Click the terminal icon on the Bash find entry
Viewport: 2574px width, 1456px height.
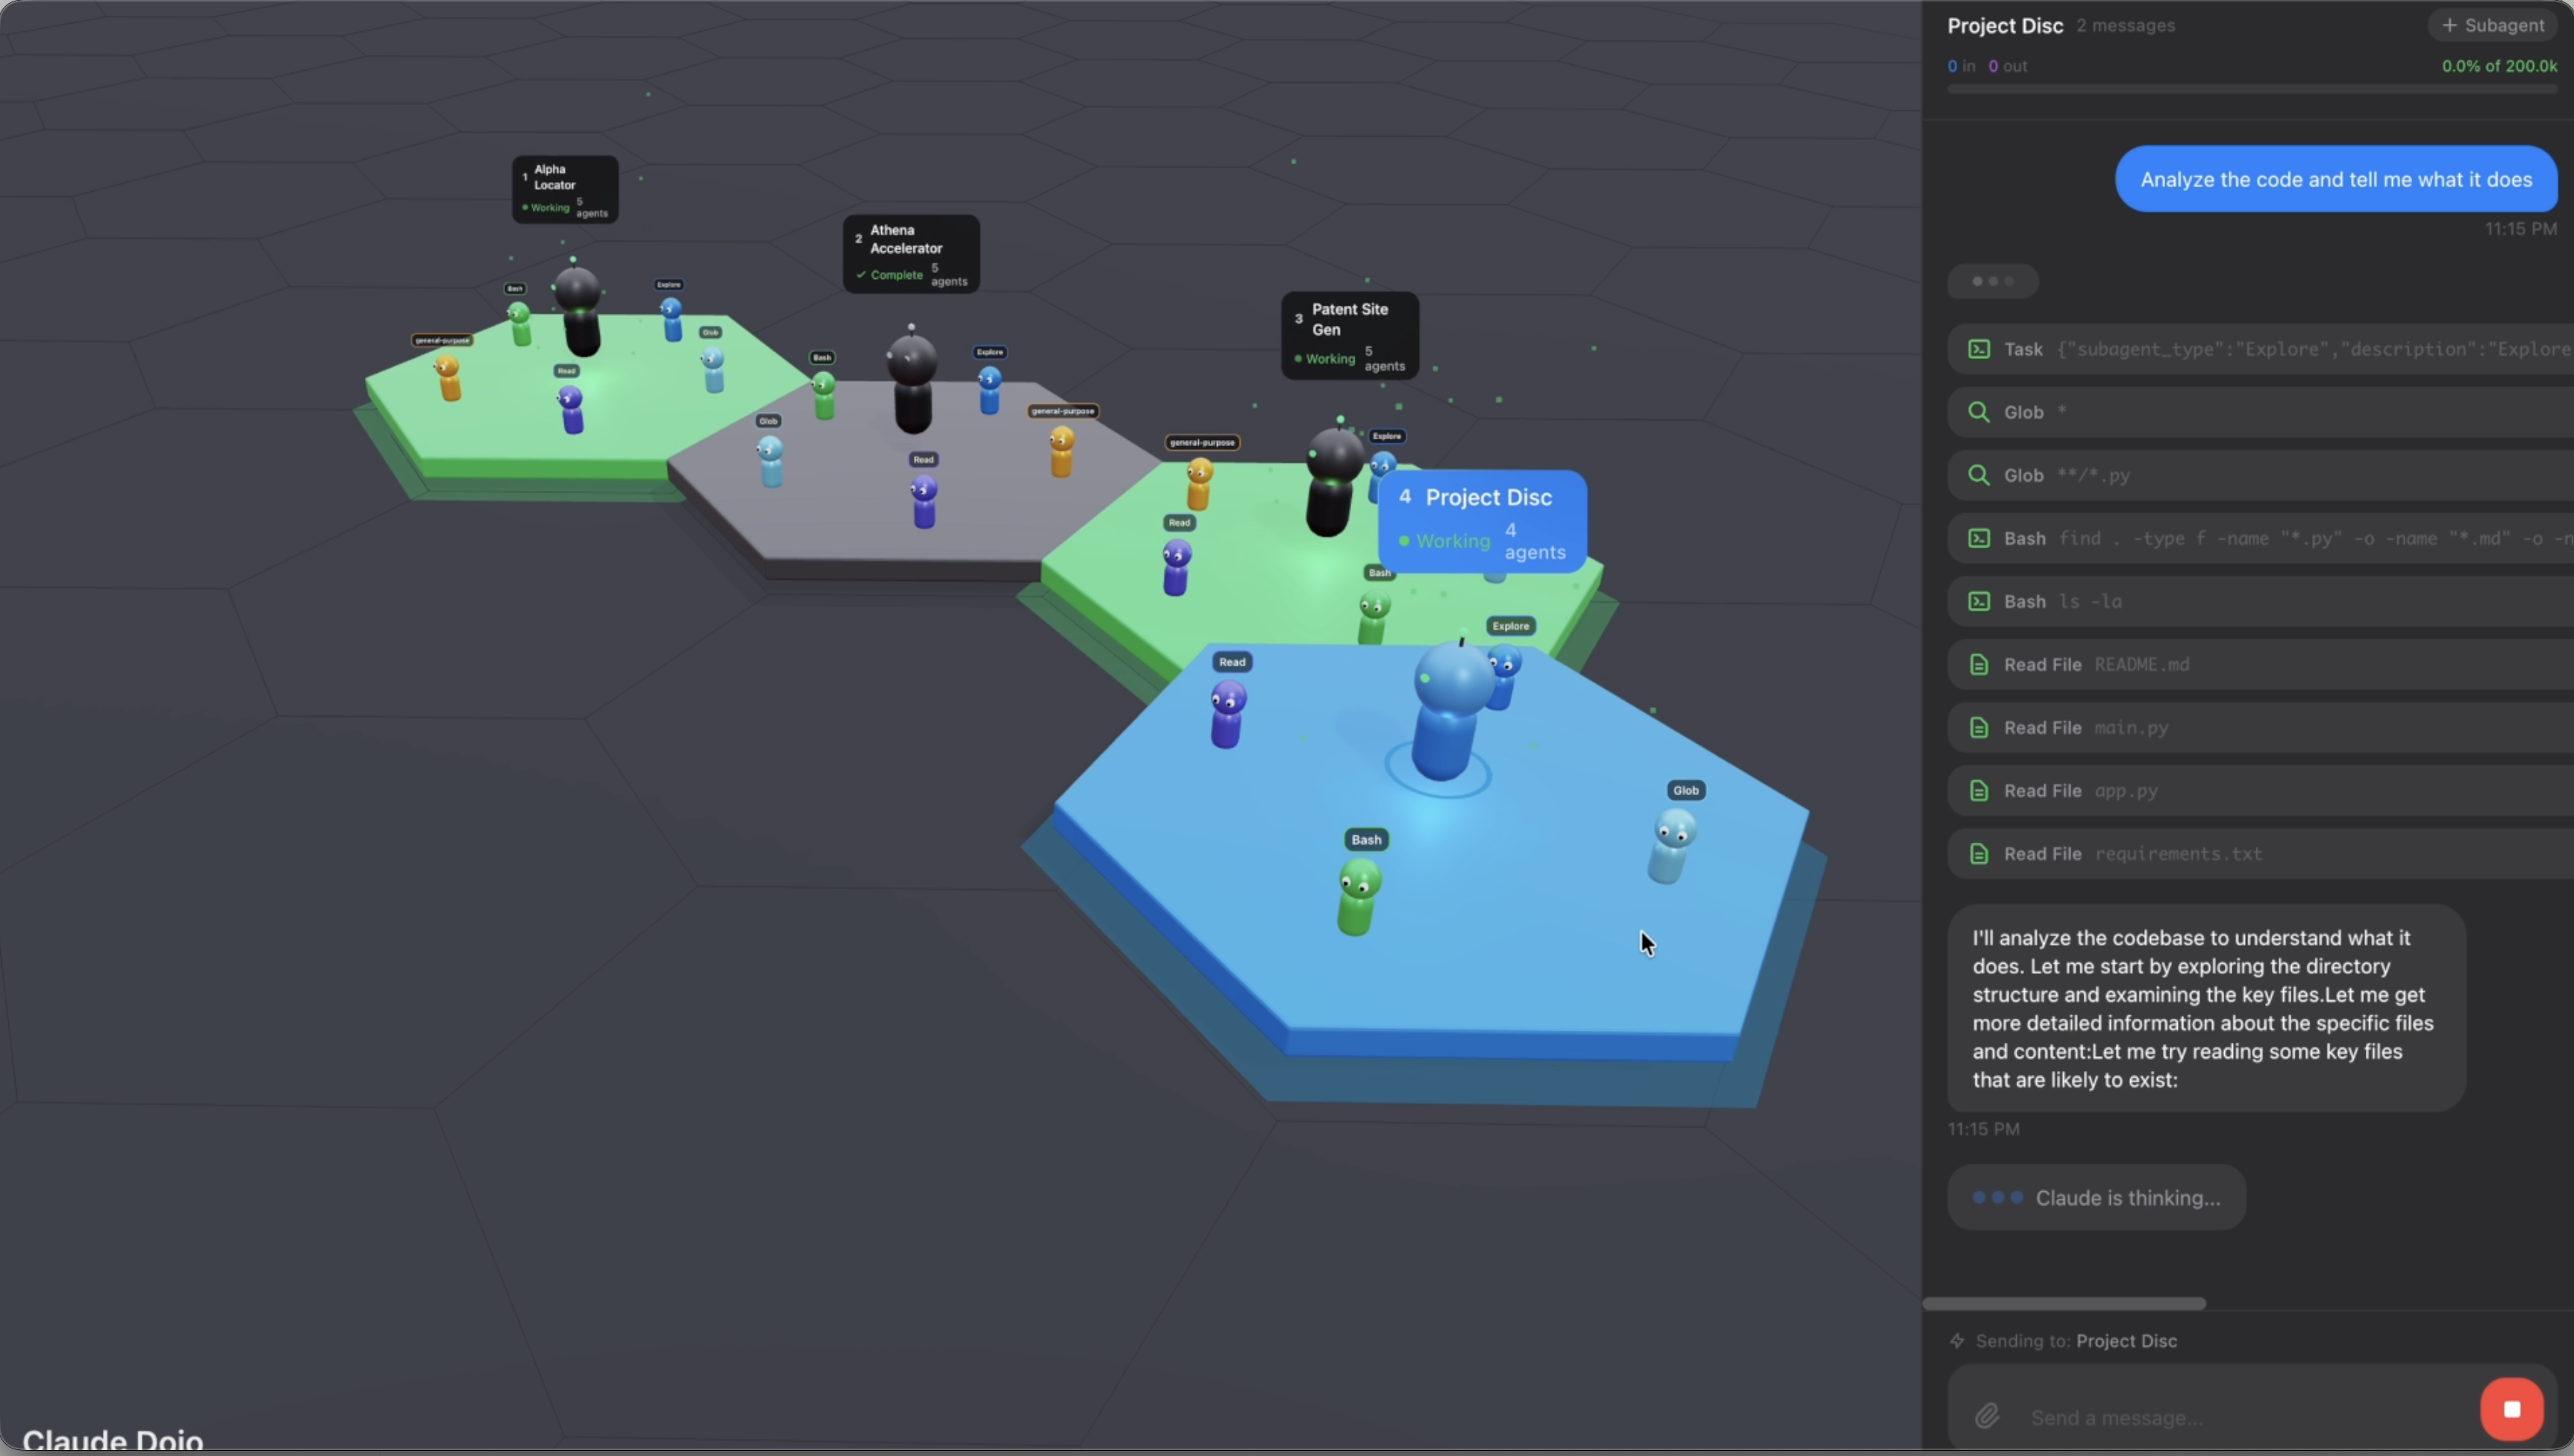coord(1979,538)
